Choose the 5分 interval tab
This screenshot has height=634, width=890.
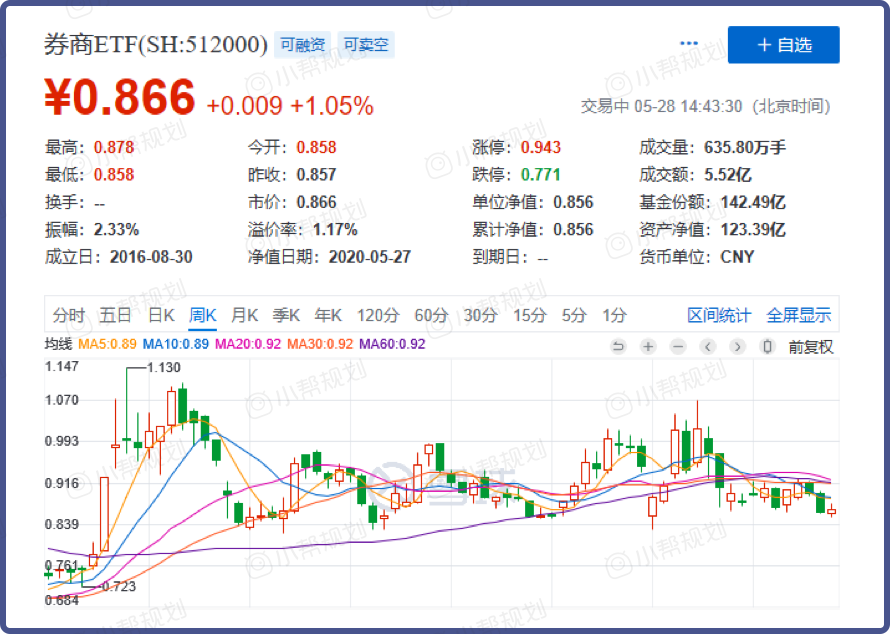tap(573, 315)
